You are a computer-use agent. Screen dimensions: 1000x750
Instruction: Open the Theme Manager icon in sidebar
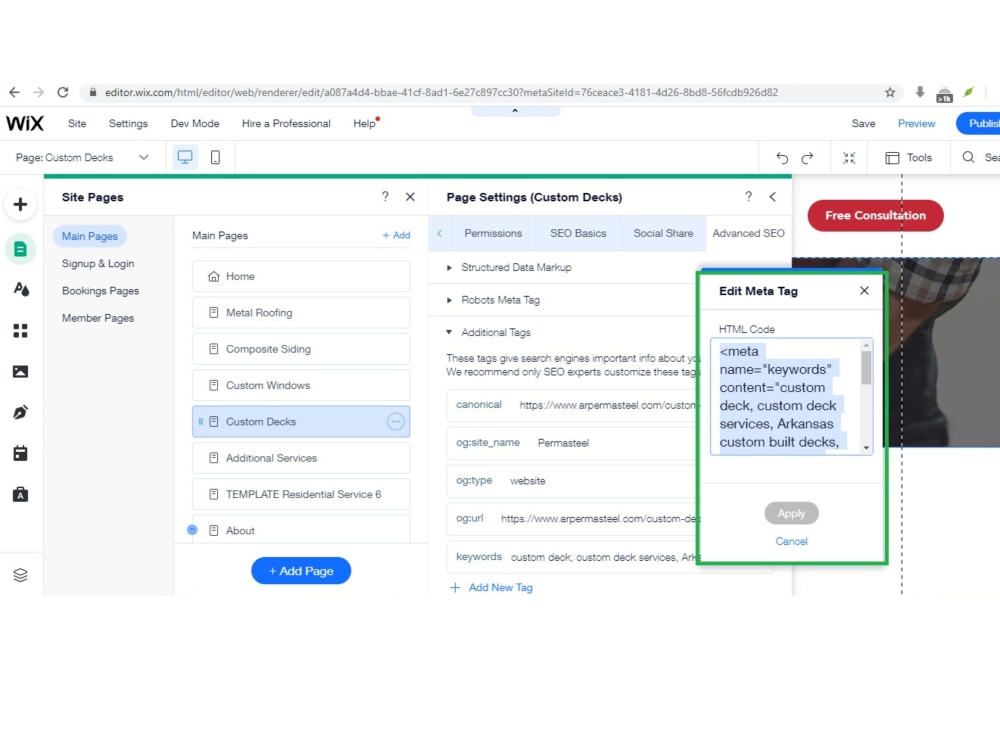pyautogui.click(x=20, y=290)
